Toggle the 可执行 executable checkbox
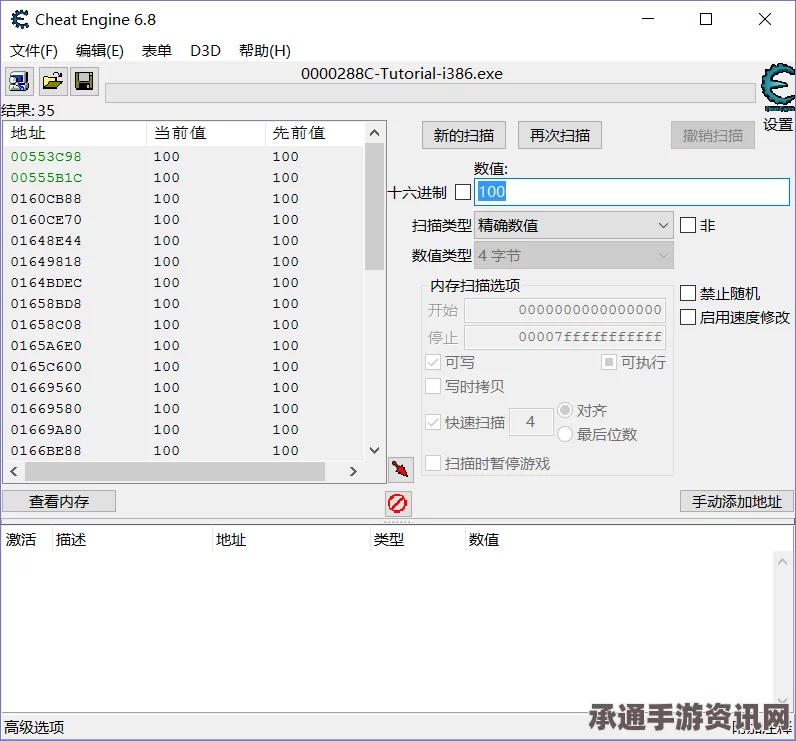The image size is (796, 741). (x=609, y=362)
